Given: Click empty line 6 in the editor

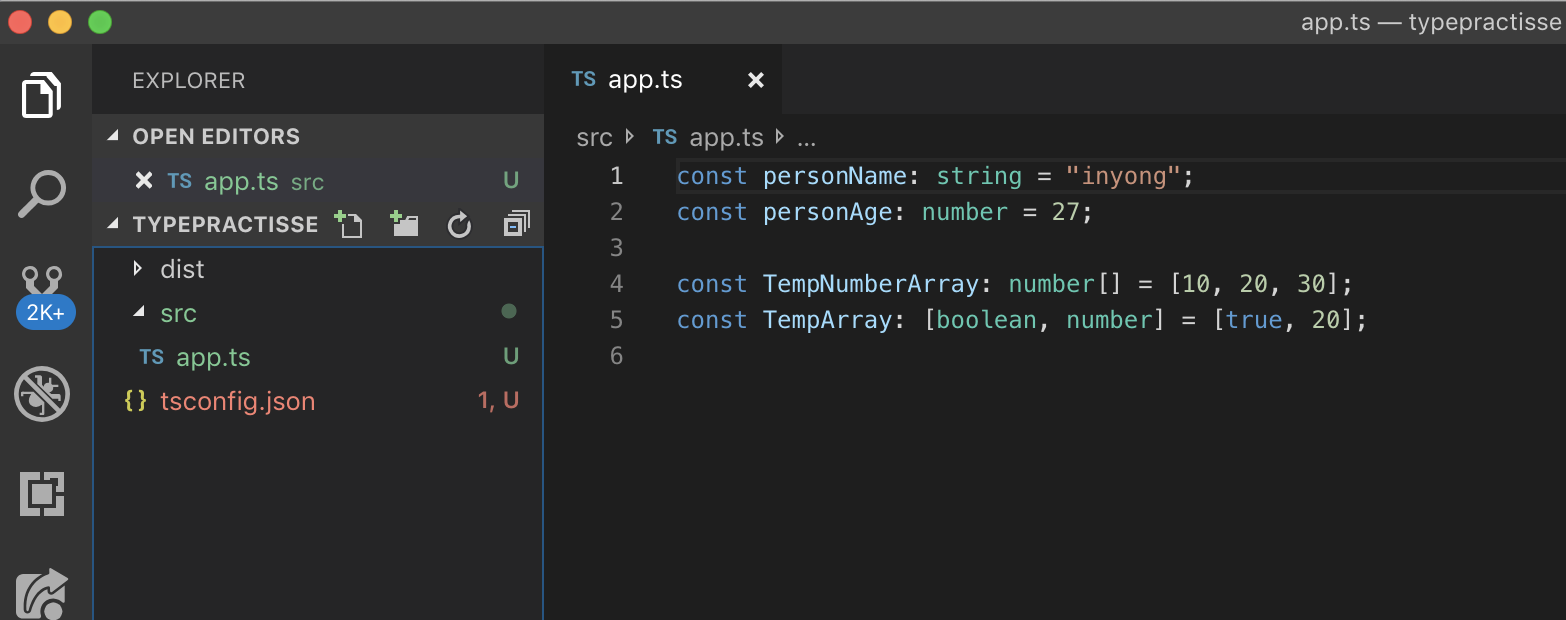Looking at the screenshot, I should point(1120,356).
